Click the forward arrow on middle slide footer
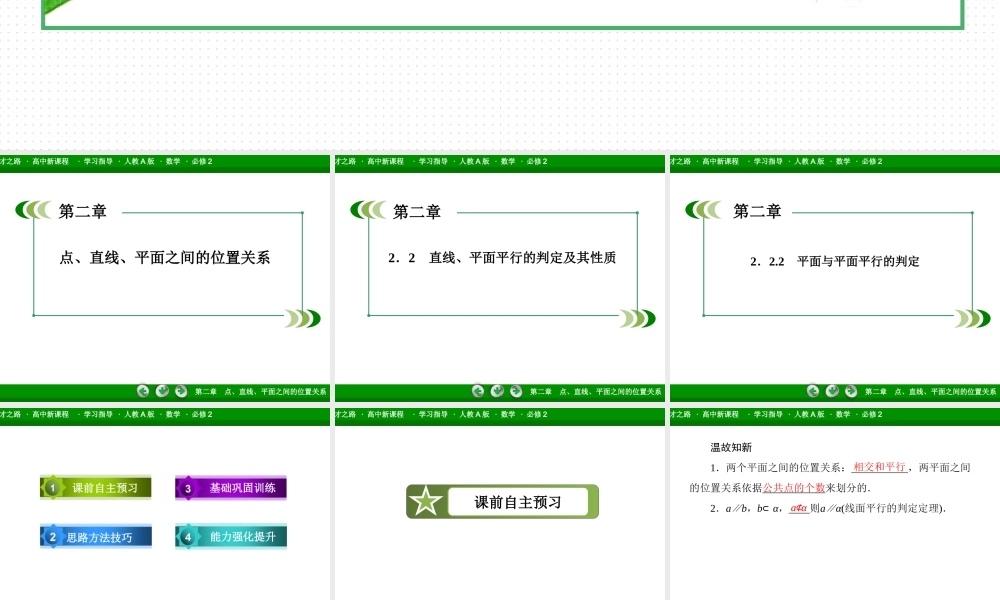1000x600 pixels. click(516, 390)
